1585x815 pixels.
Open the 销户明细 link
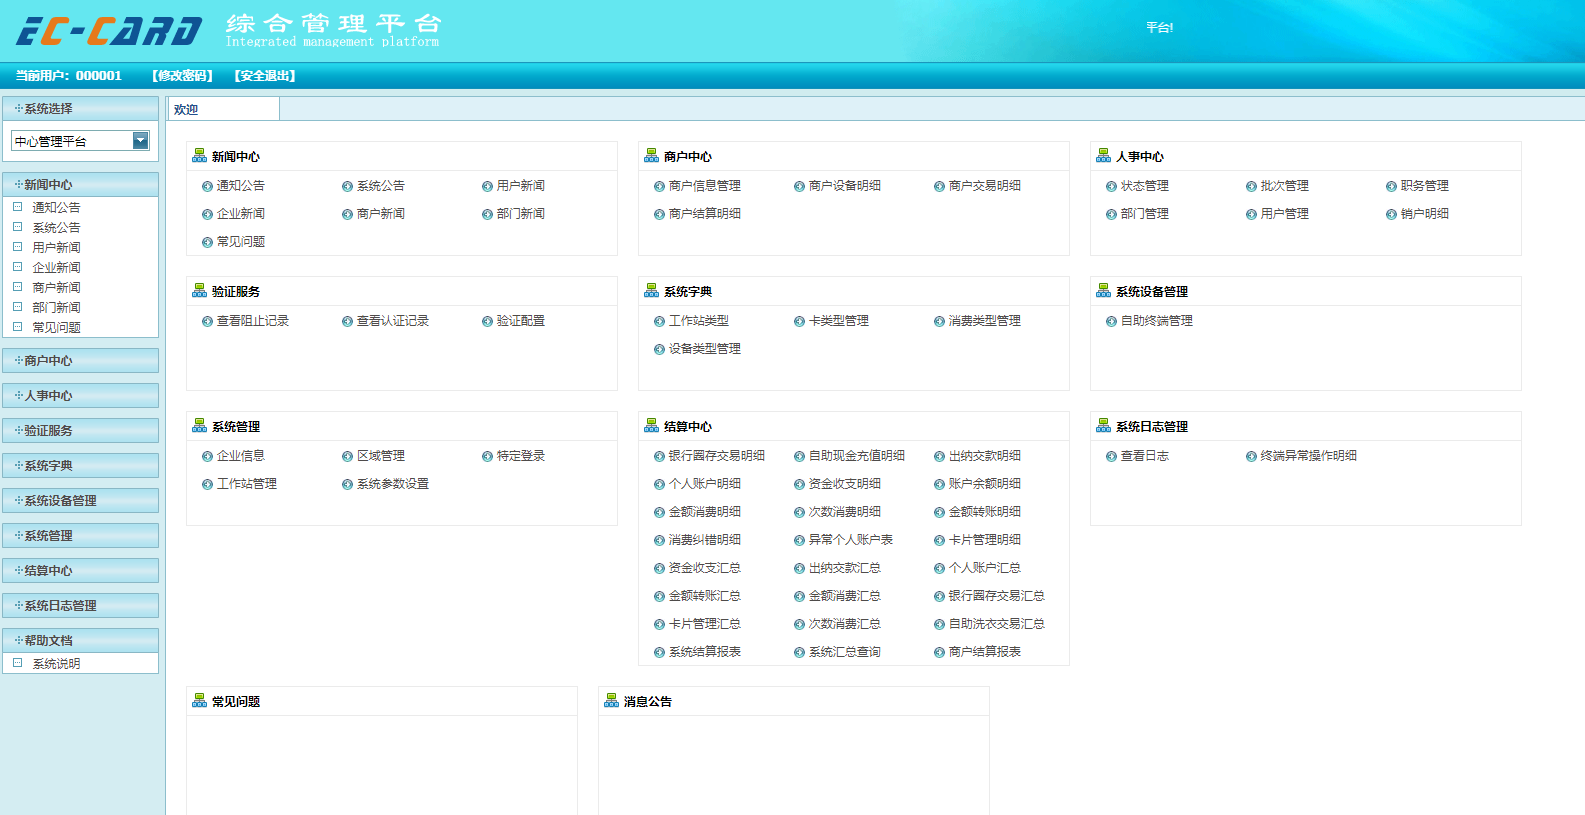coord(1425,214)
